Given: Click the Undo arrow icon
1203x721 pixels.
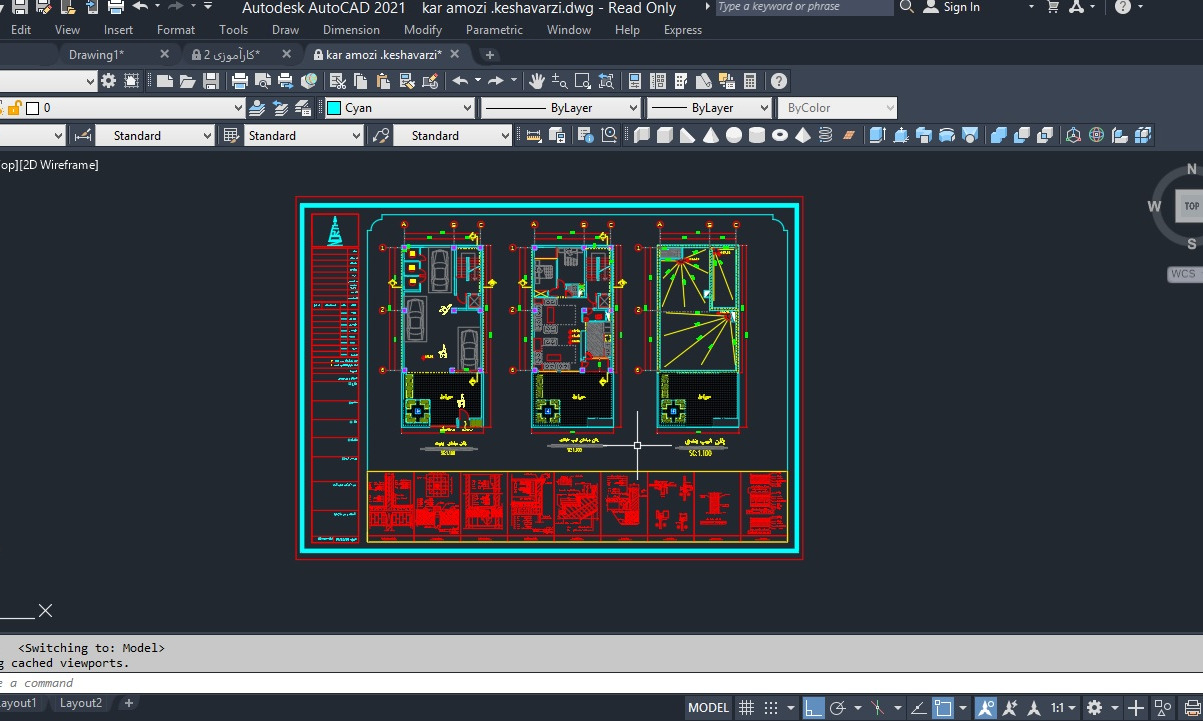Looking at the screenshot, I should click(459, 81).
